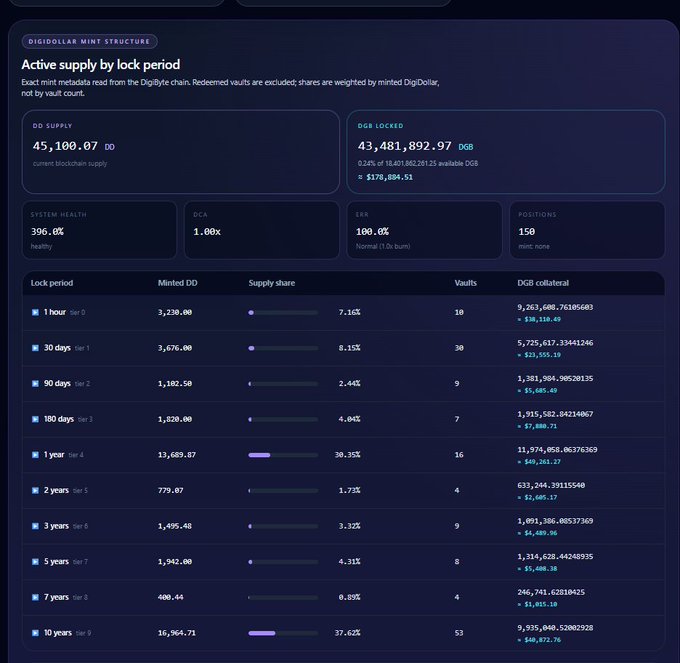680x663 pixels.
Task: Open the DCA 1.00x card
Action: [x=262, y=230]
